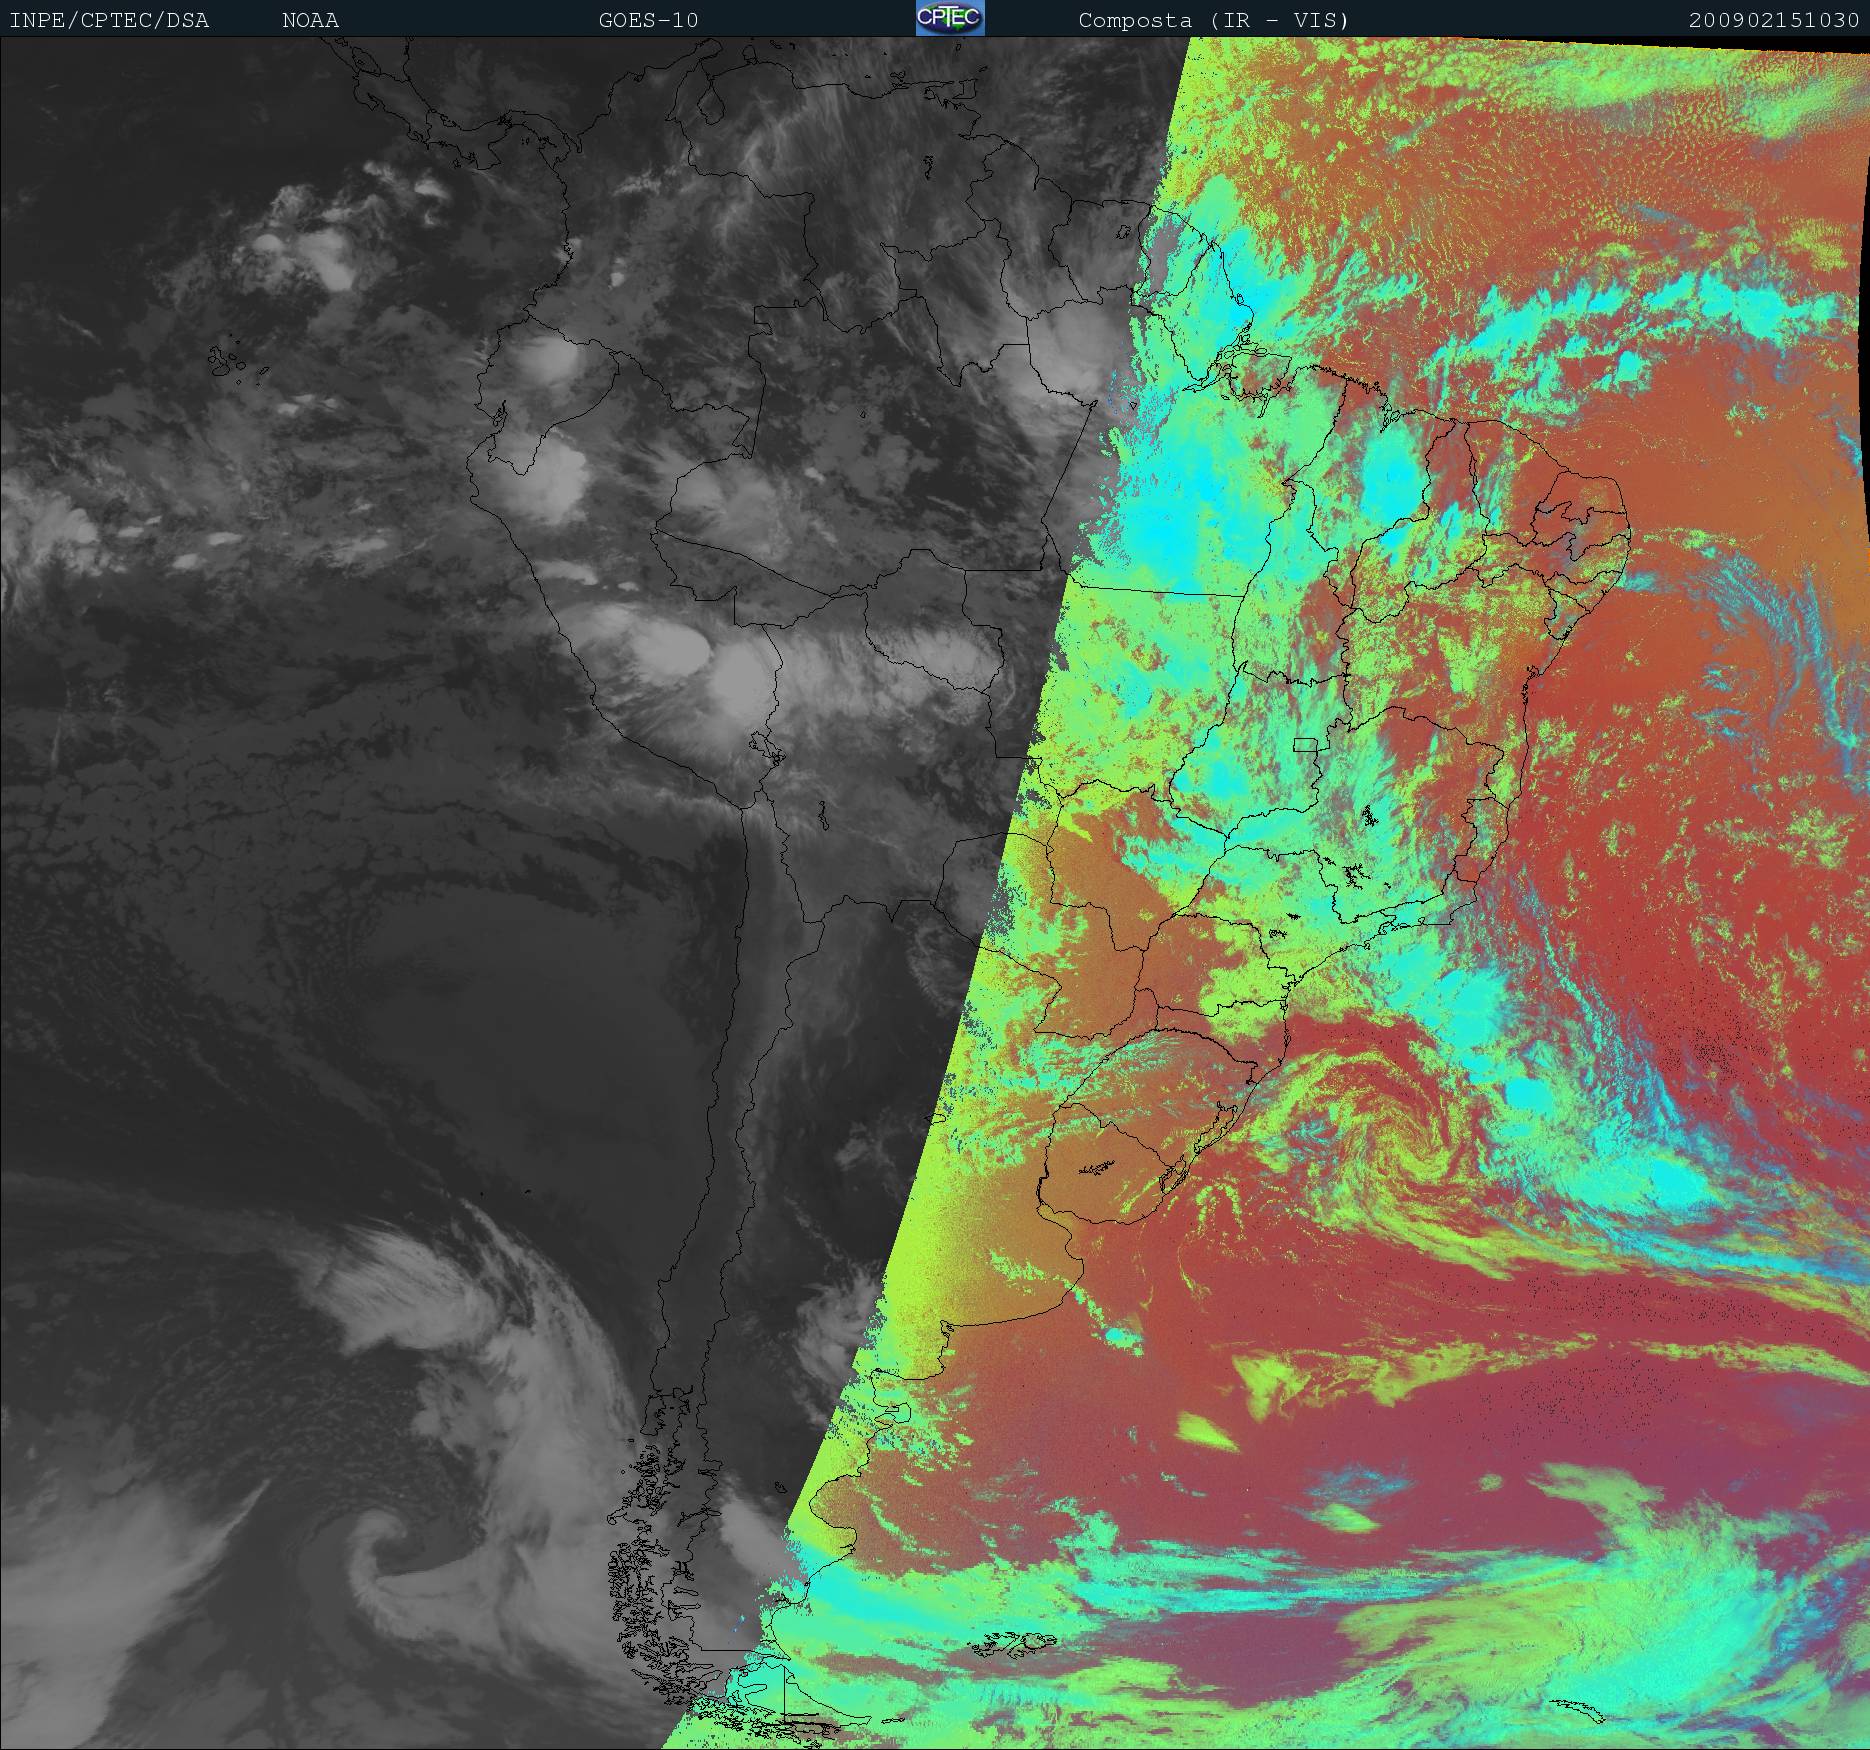The image size is (1870, 1750).
Task: Click the 'GOES-10' satellite label
Action: pos(648,20)
